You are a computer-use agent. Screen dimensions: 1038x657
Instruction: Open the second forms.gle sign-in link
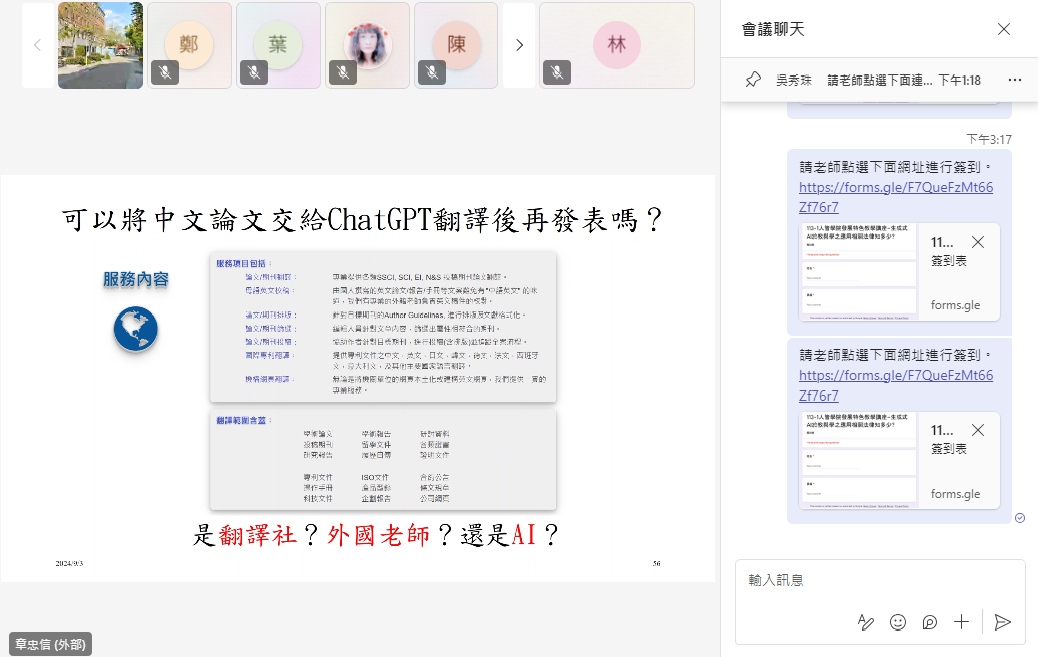tap(896, 385)
